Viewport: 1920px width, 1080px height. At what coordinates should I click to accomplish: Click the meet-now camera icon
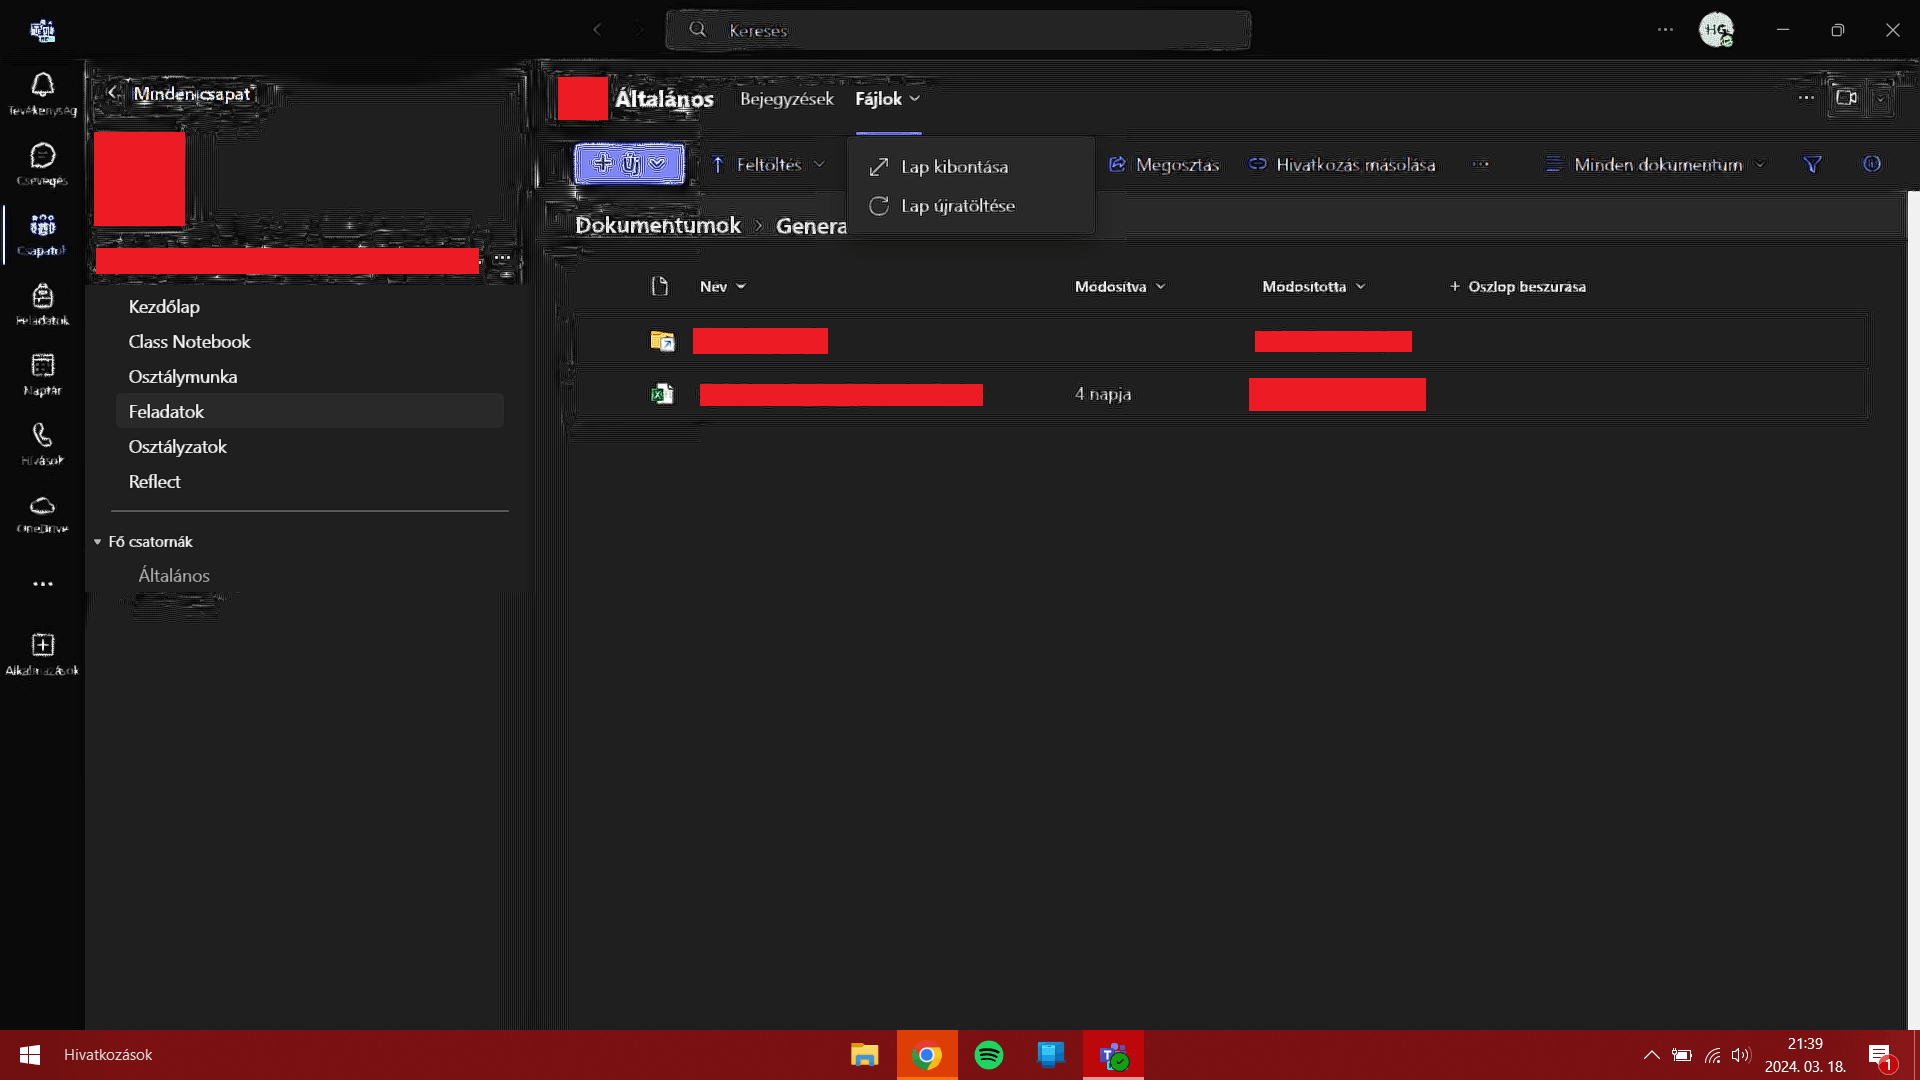coord(1846,98)
